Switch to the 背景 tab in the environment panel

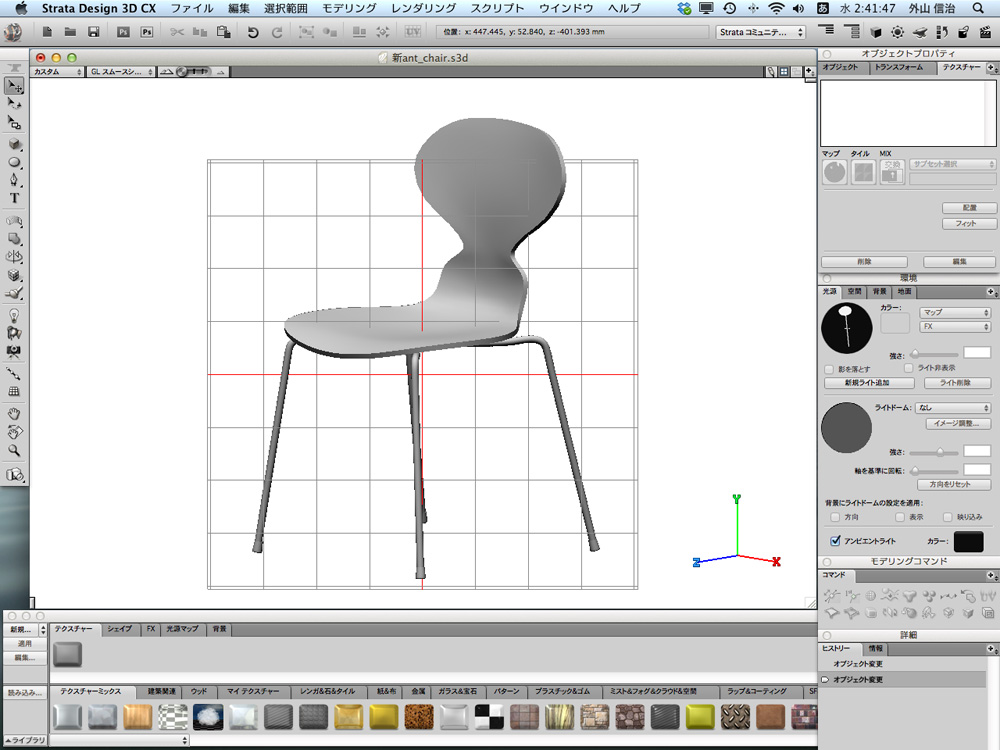point(879,291)
